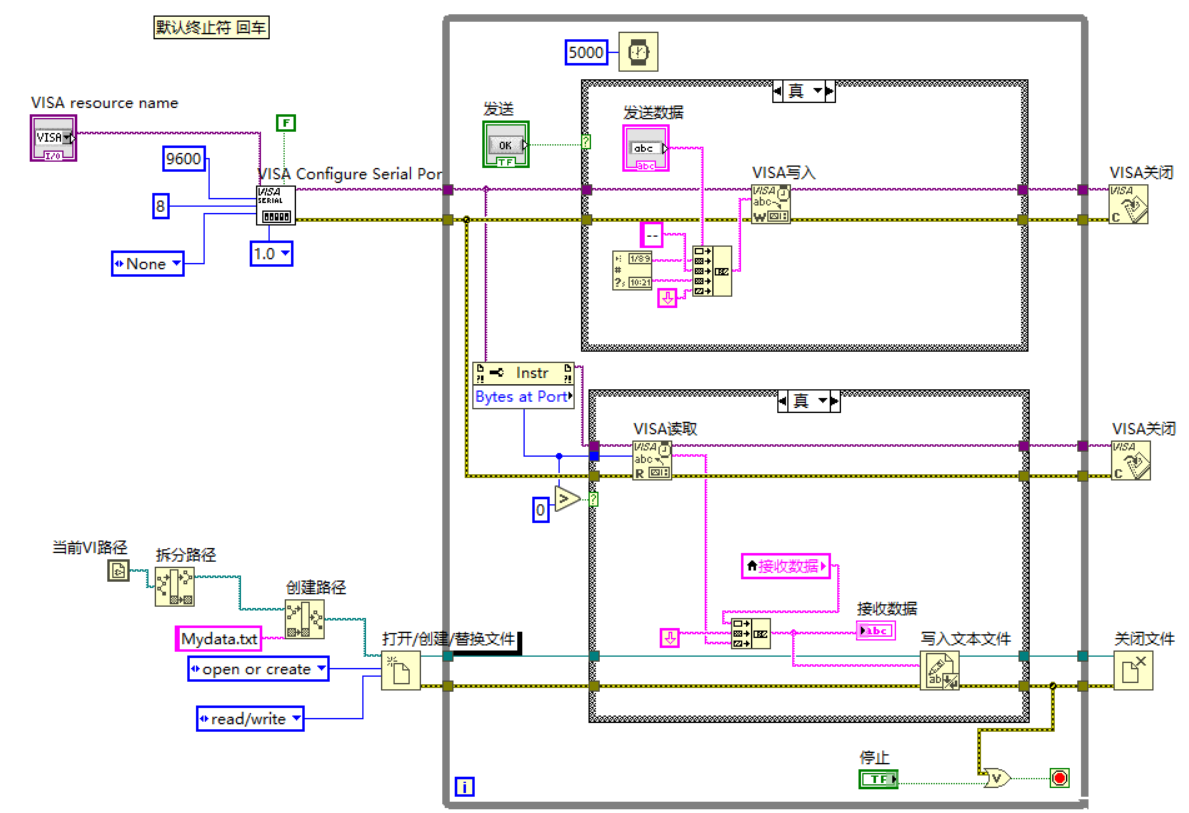Select the 发送数据 string control terminal
This screenshot has height=813, width=1189.
coord(645,148)
